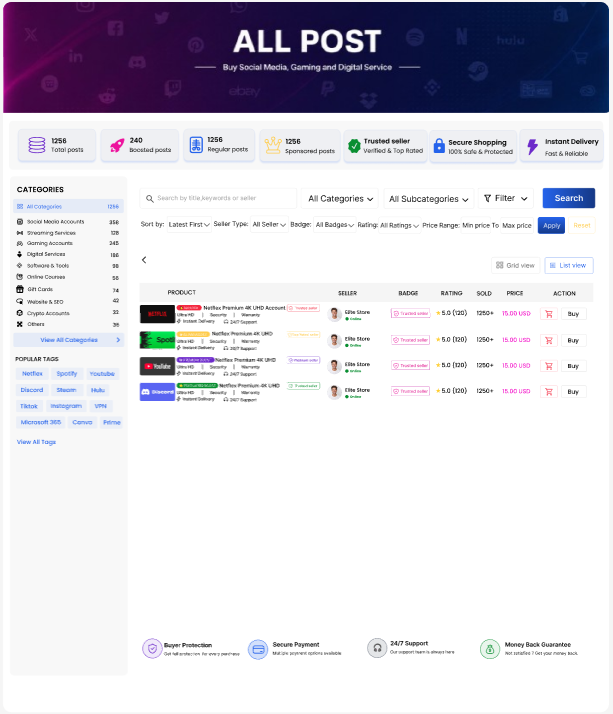Expand View All Categories
The height and width of the screenshot is (714, 613).
coord(69,340)
